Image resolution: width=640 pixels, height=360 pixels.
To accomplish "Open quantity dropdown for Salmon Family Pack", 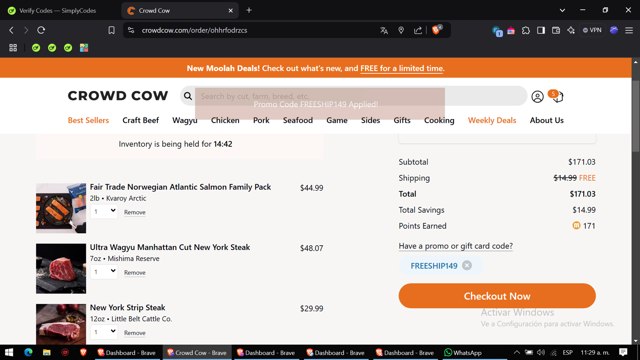I will click(x=104, y=211).
